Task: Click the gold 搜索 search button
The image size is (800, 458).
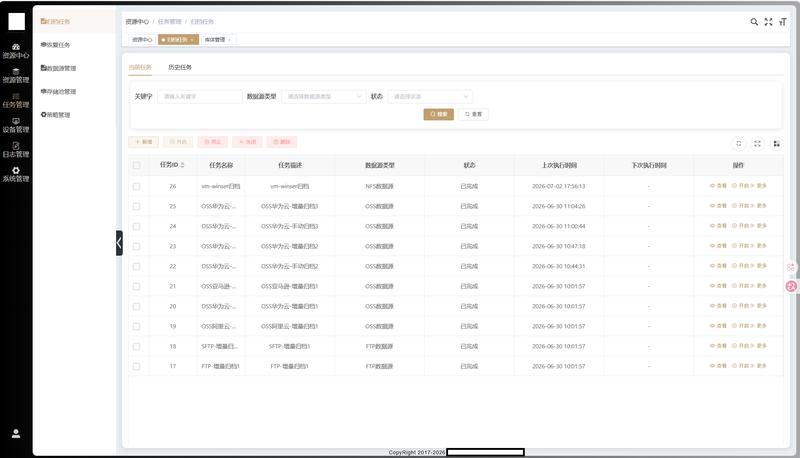Action: tap(439, 114)
